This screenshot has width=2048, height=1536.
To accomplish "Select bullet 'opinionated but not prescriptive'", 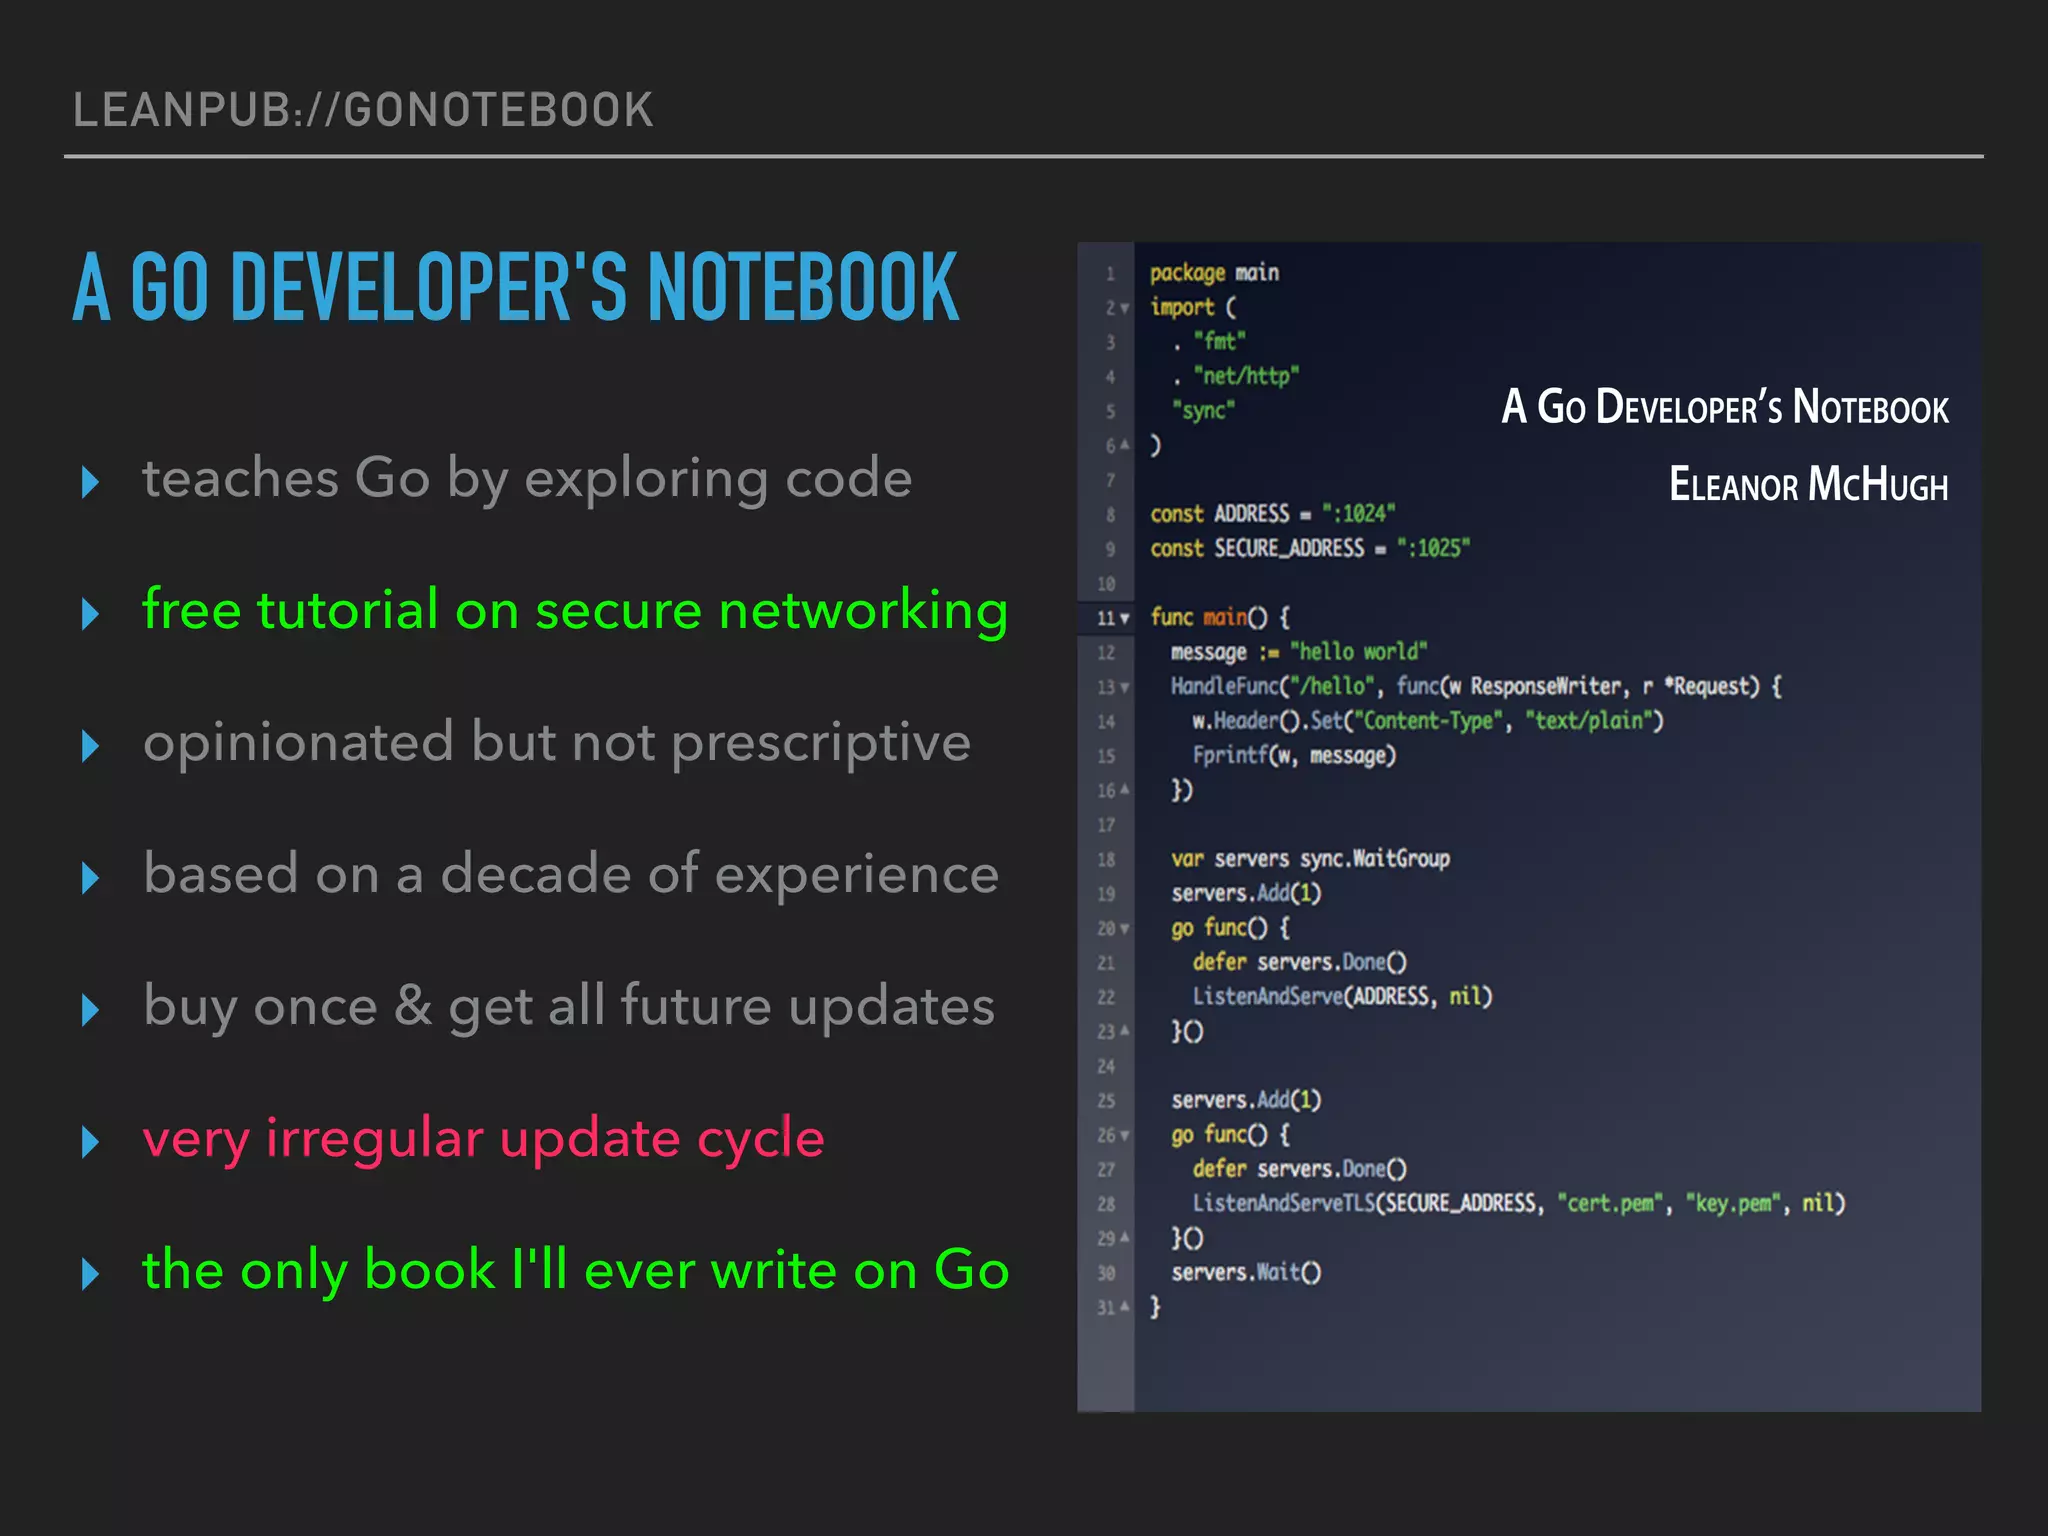I will pyautogui.click(x=557, y=743).
